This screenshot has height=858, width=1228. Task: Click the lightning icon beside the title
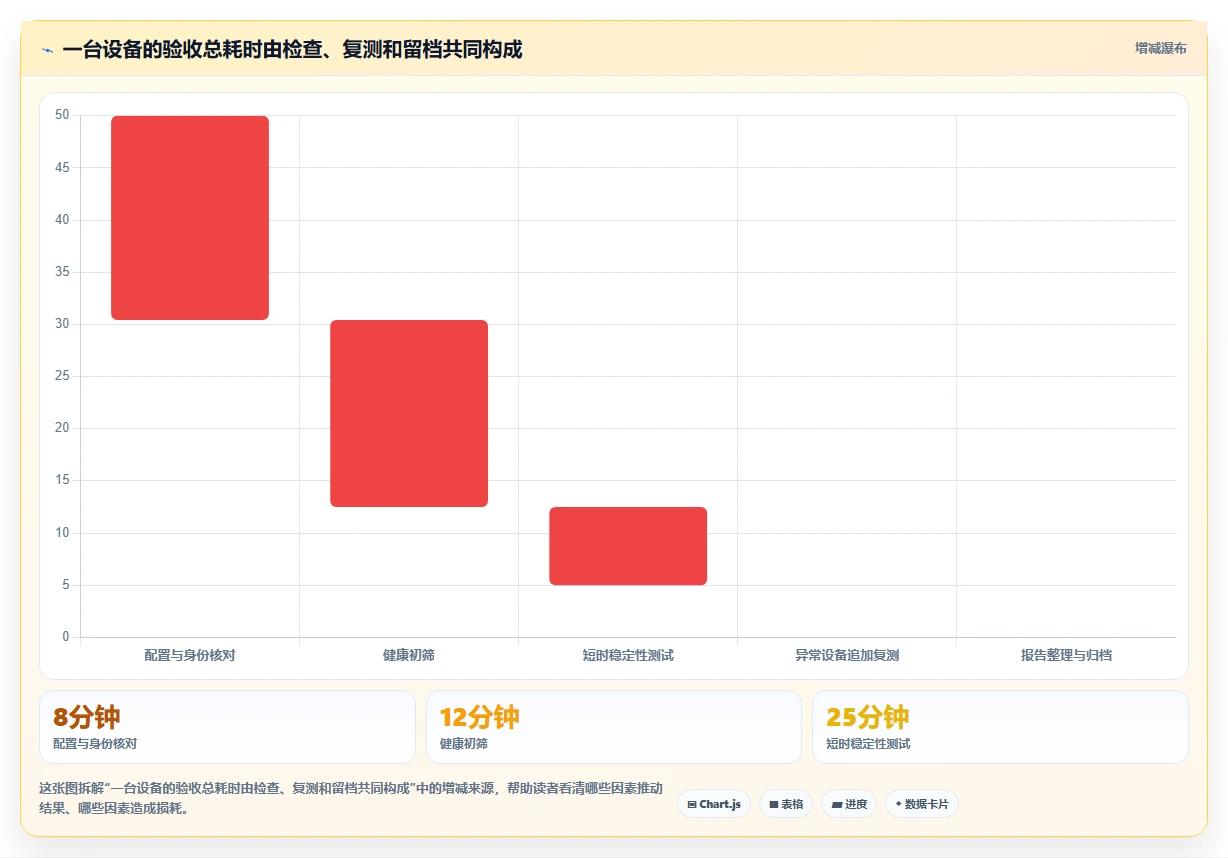click(x=47, y=50)
